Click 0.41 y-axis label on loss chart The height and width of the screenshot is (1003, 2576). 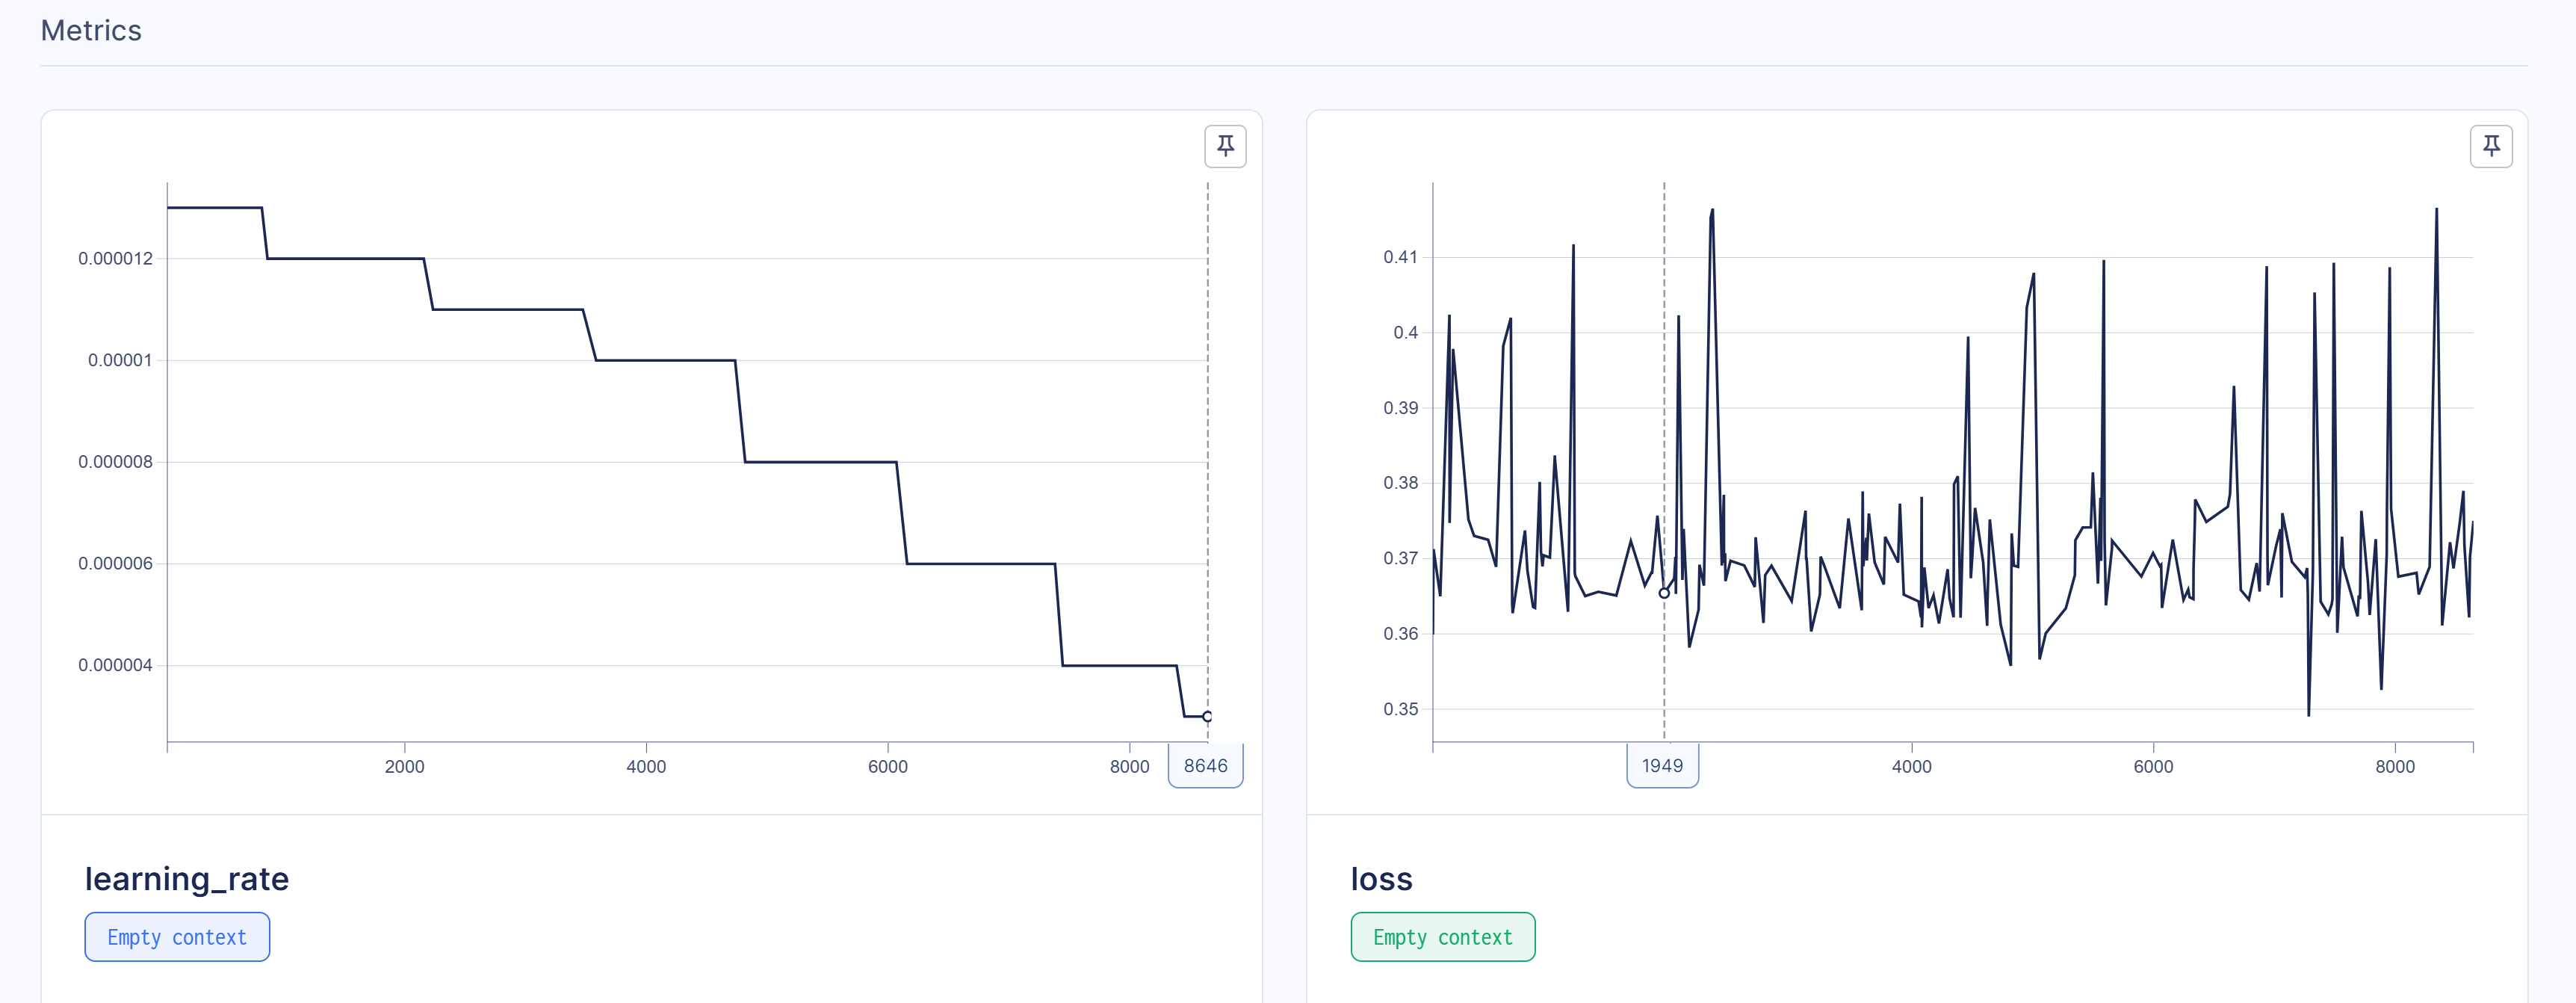tap(1400, 257)
